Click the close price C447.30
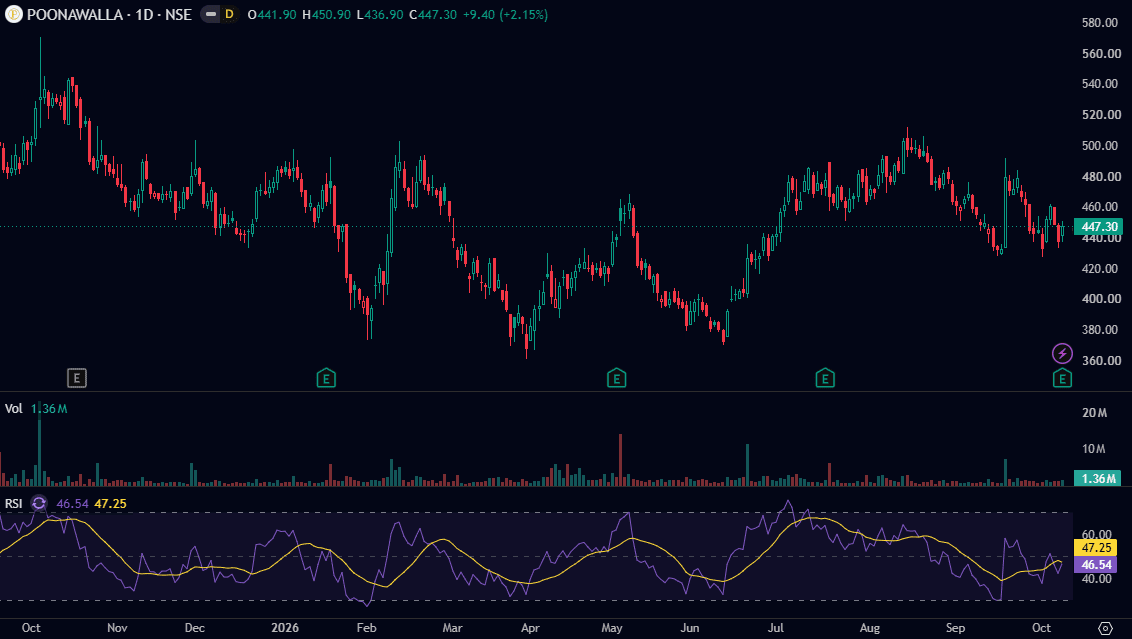1132x639 pixels. (433, 14)
